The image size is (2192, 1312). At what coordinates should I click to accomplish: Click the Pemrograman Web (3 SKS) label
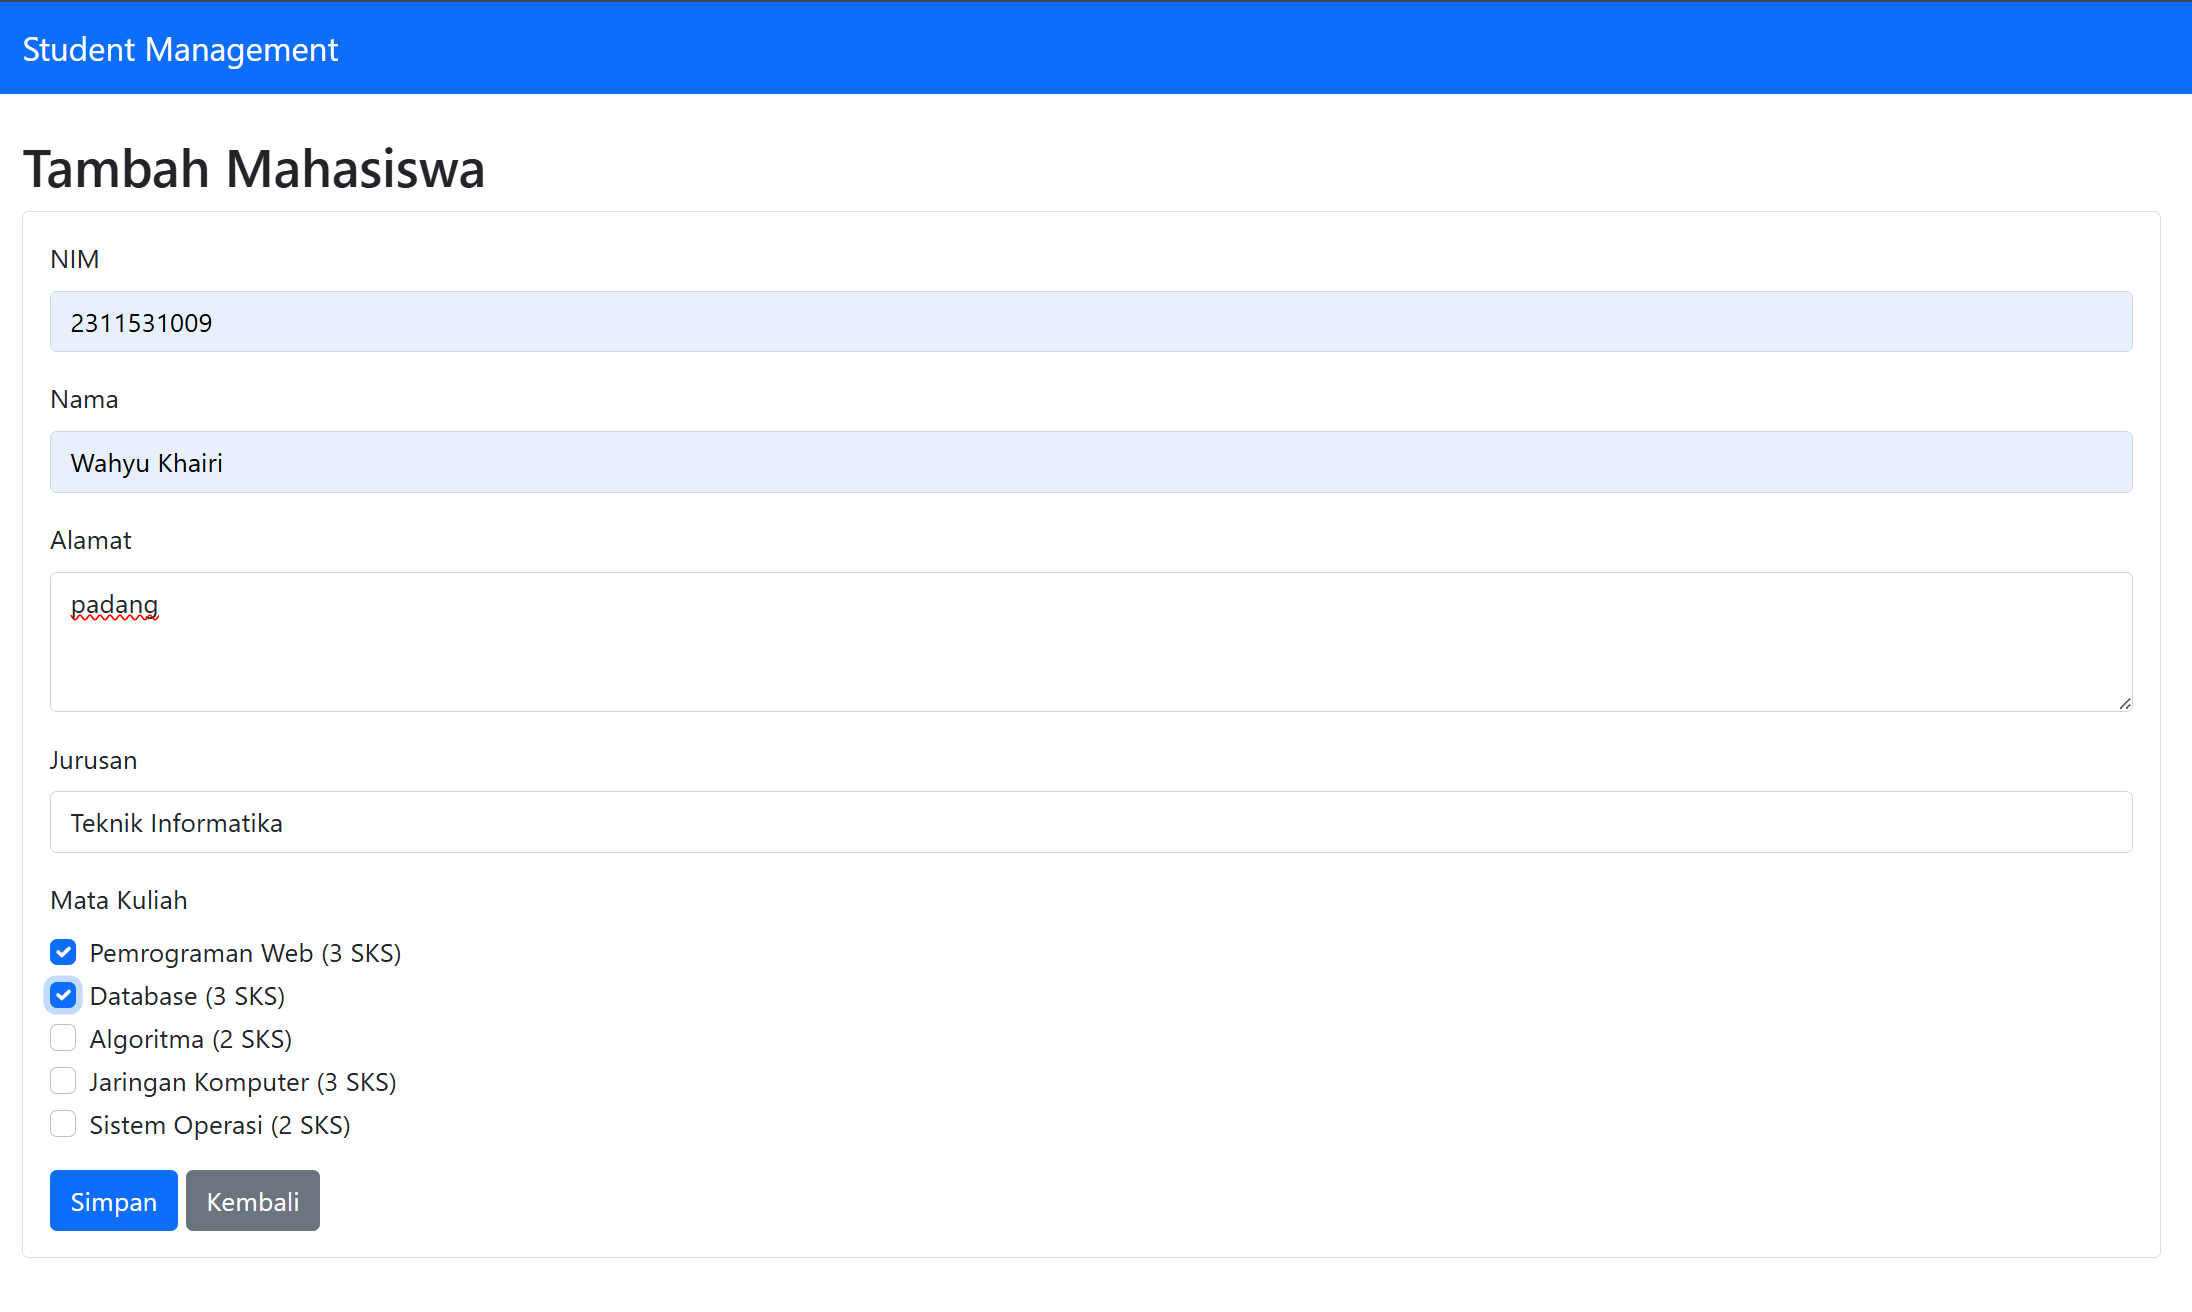pyautogui.click(x=245, y=953)
